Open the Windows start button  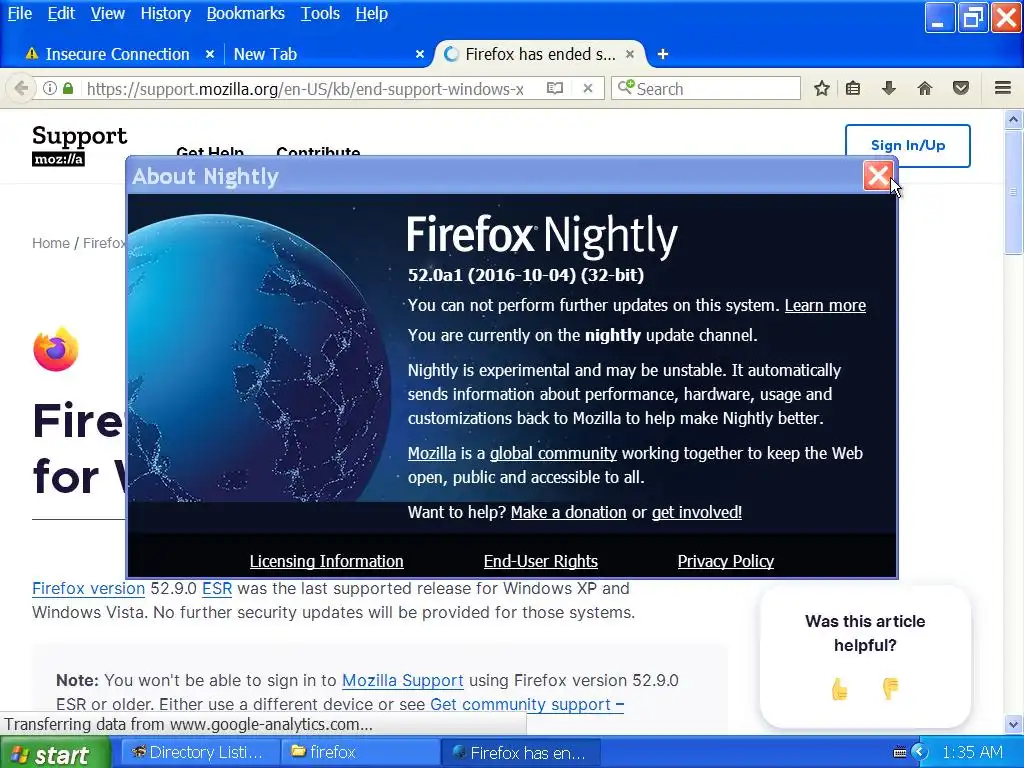coord(55,753)
